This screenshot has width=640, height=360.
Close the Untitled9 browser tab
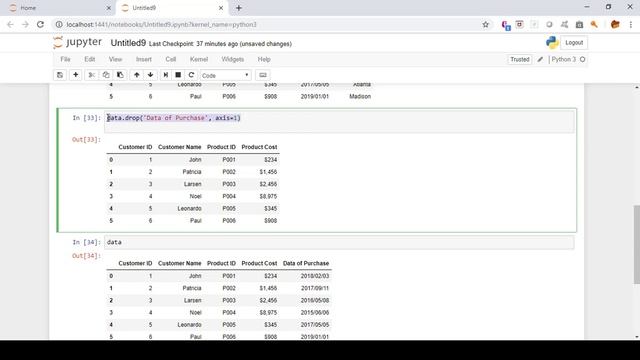coord(221,8)
